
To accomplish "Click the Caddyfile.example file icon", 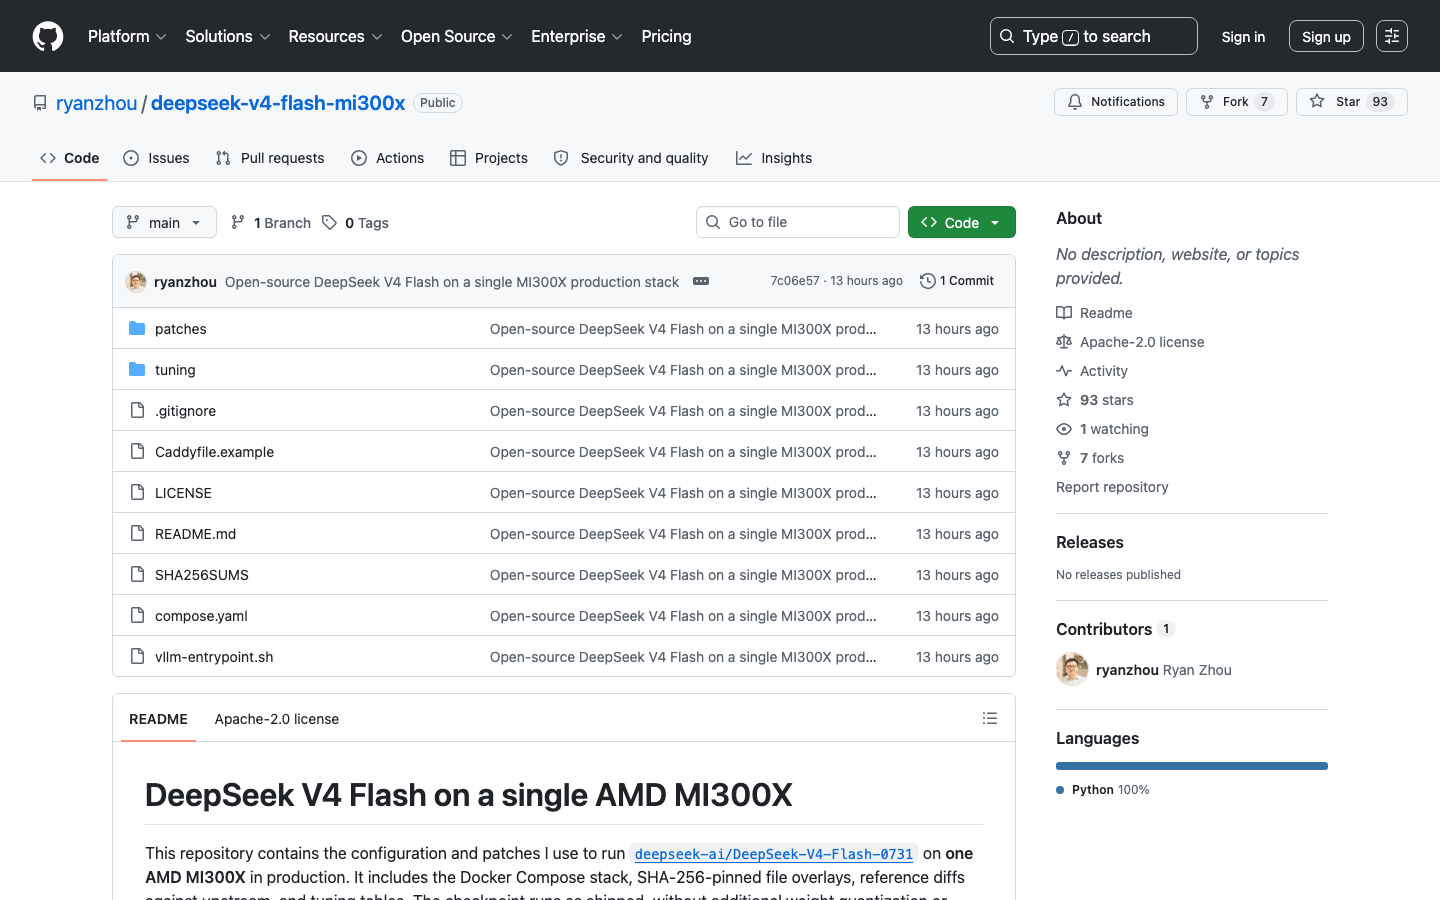I will click(x=137, y=452).
